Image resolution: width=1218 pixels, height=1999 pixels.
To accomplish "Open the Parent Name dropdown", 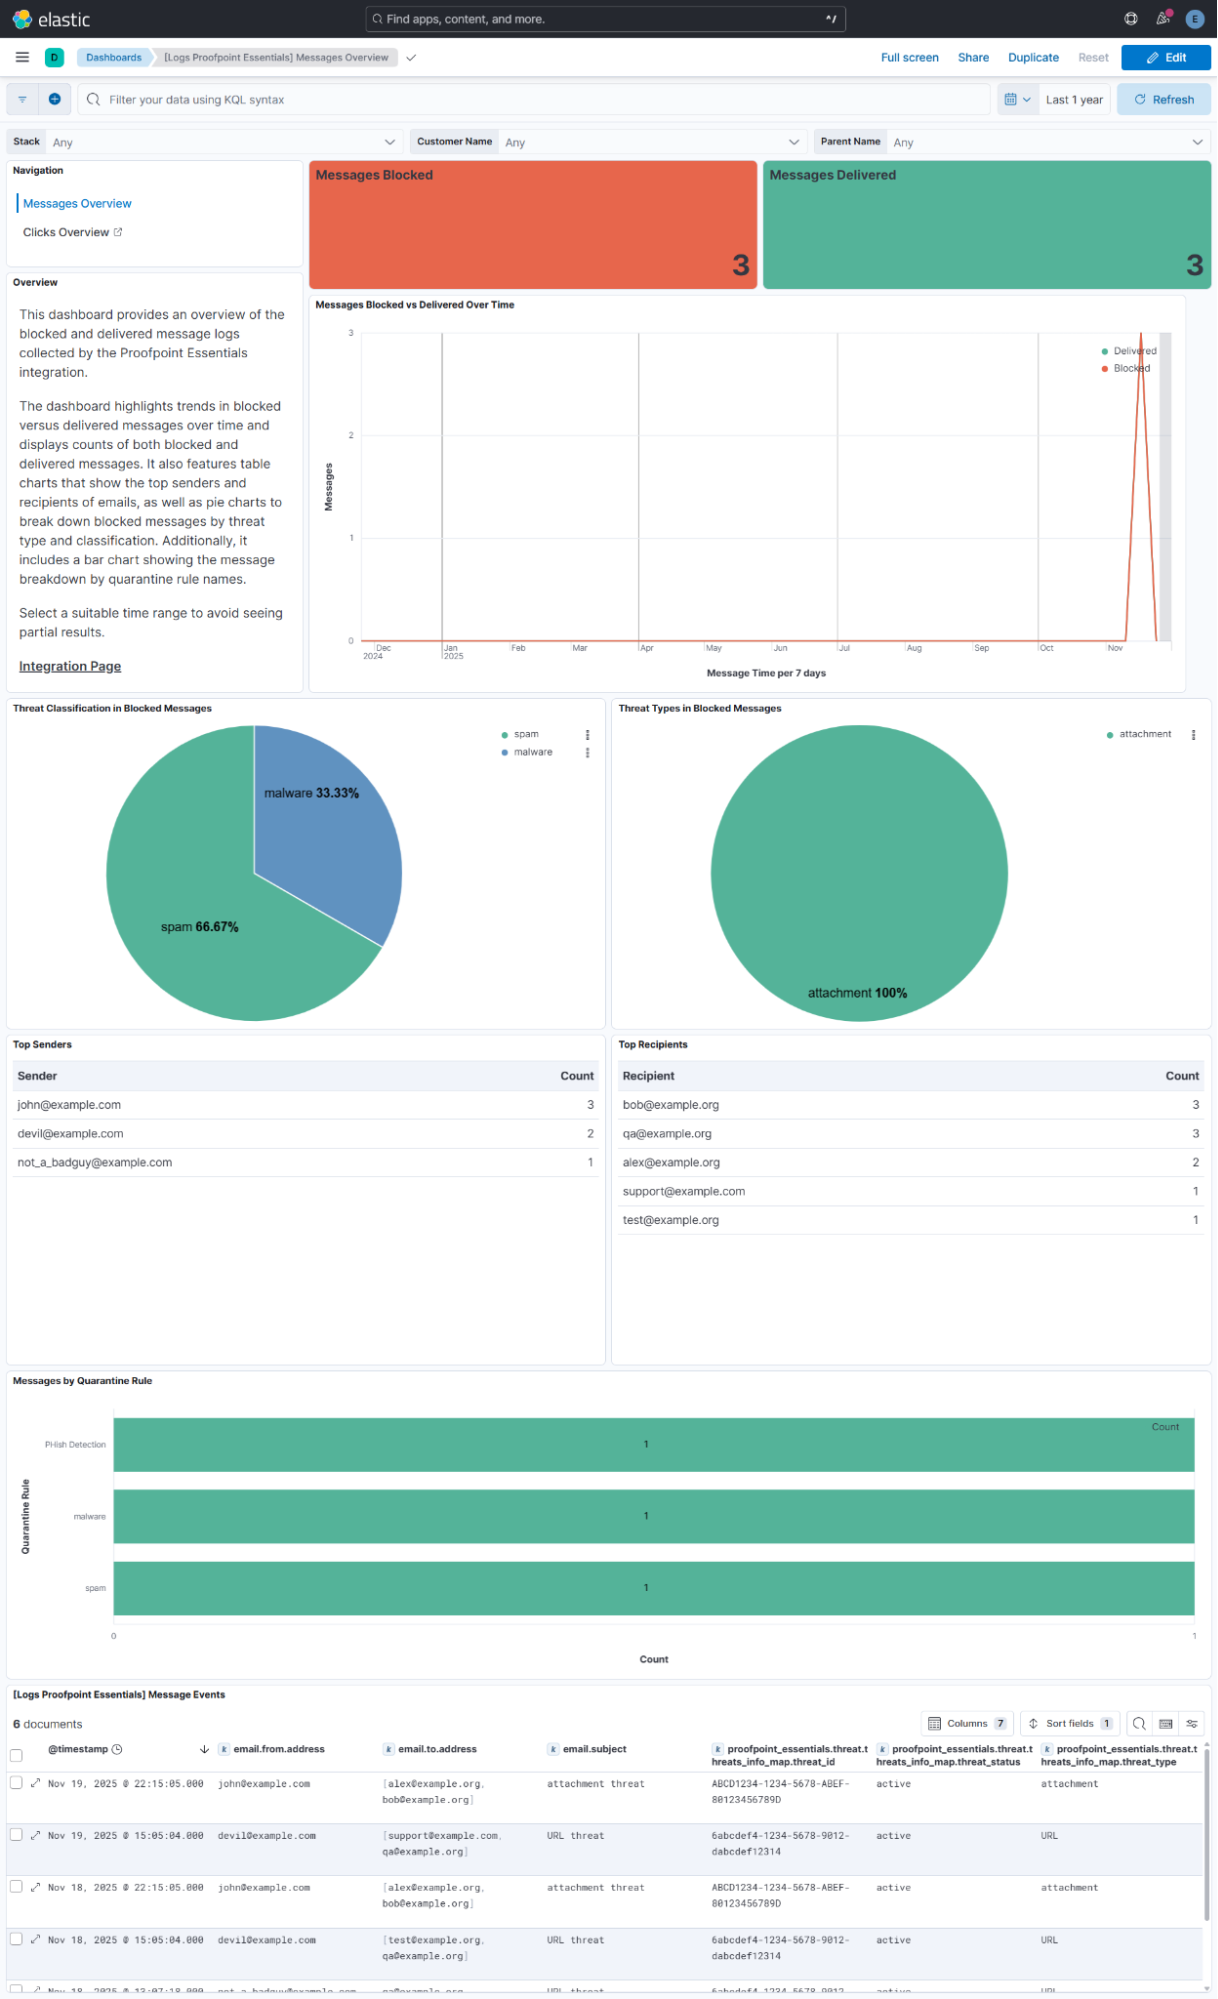I will [1048, 142].
